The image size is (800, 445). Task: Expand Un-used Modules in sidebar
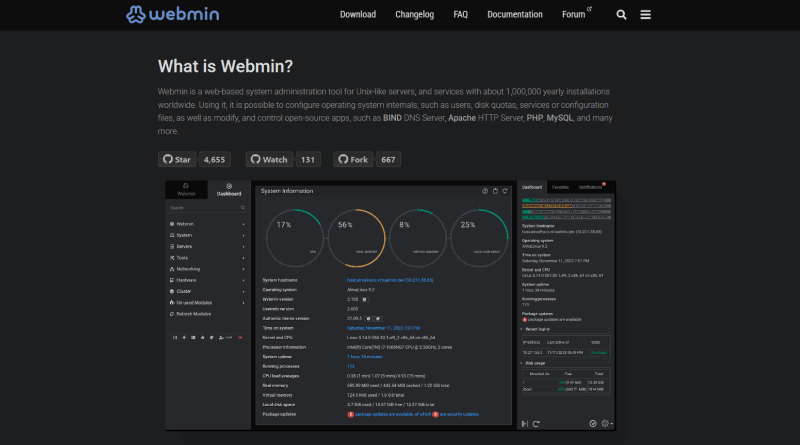pos(207,303)
